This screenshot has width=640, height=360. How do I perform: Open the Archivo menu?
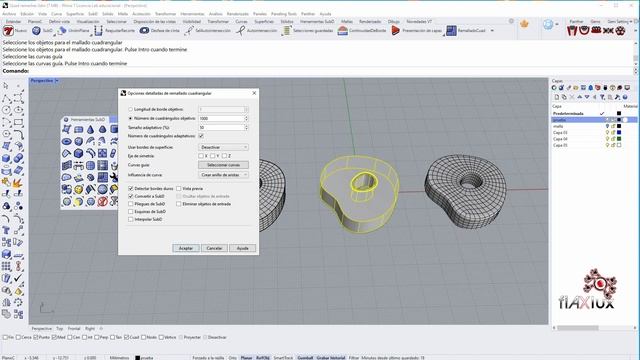[x=9, y=14]
